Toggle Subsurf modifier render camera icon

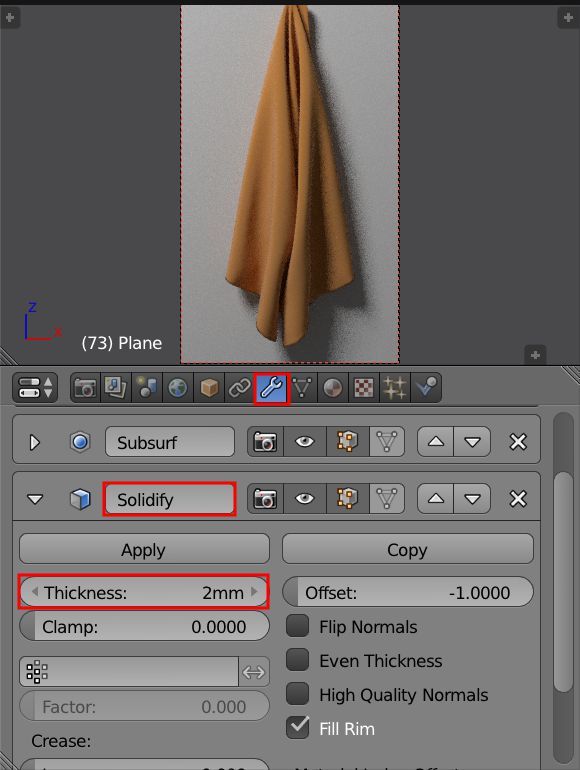click(265, 442)
